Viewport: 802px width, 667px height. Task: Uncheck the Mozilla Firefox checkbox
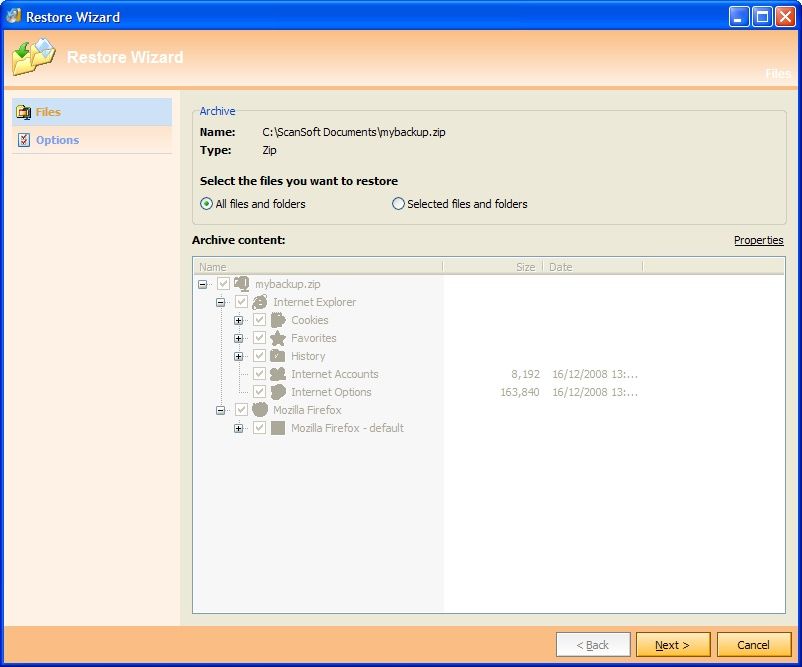pos(241,410)
